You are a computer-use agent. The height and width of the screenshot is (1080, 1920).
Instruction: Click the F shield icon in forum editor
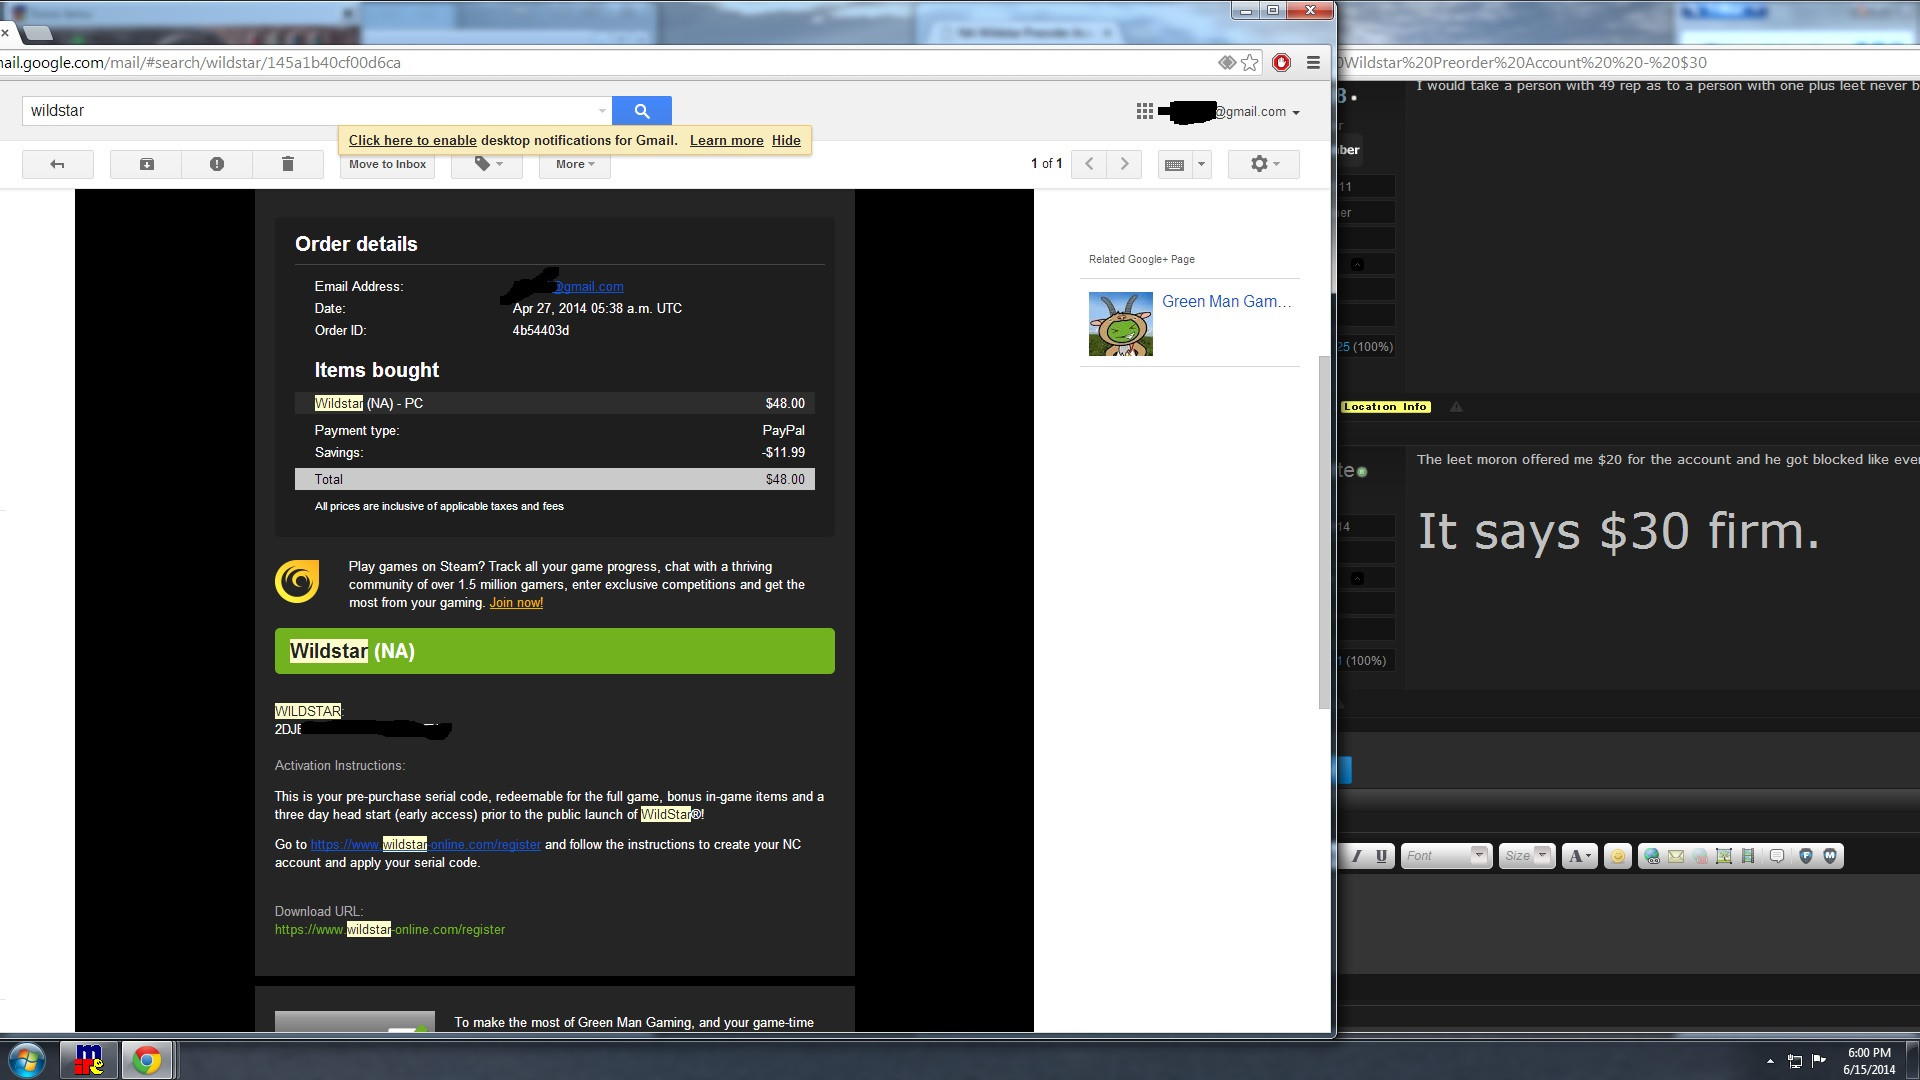(1806, 856)
